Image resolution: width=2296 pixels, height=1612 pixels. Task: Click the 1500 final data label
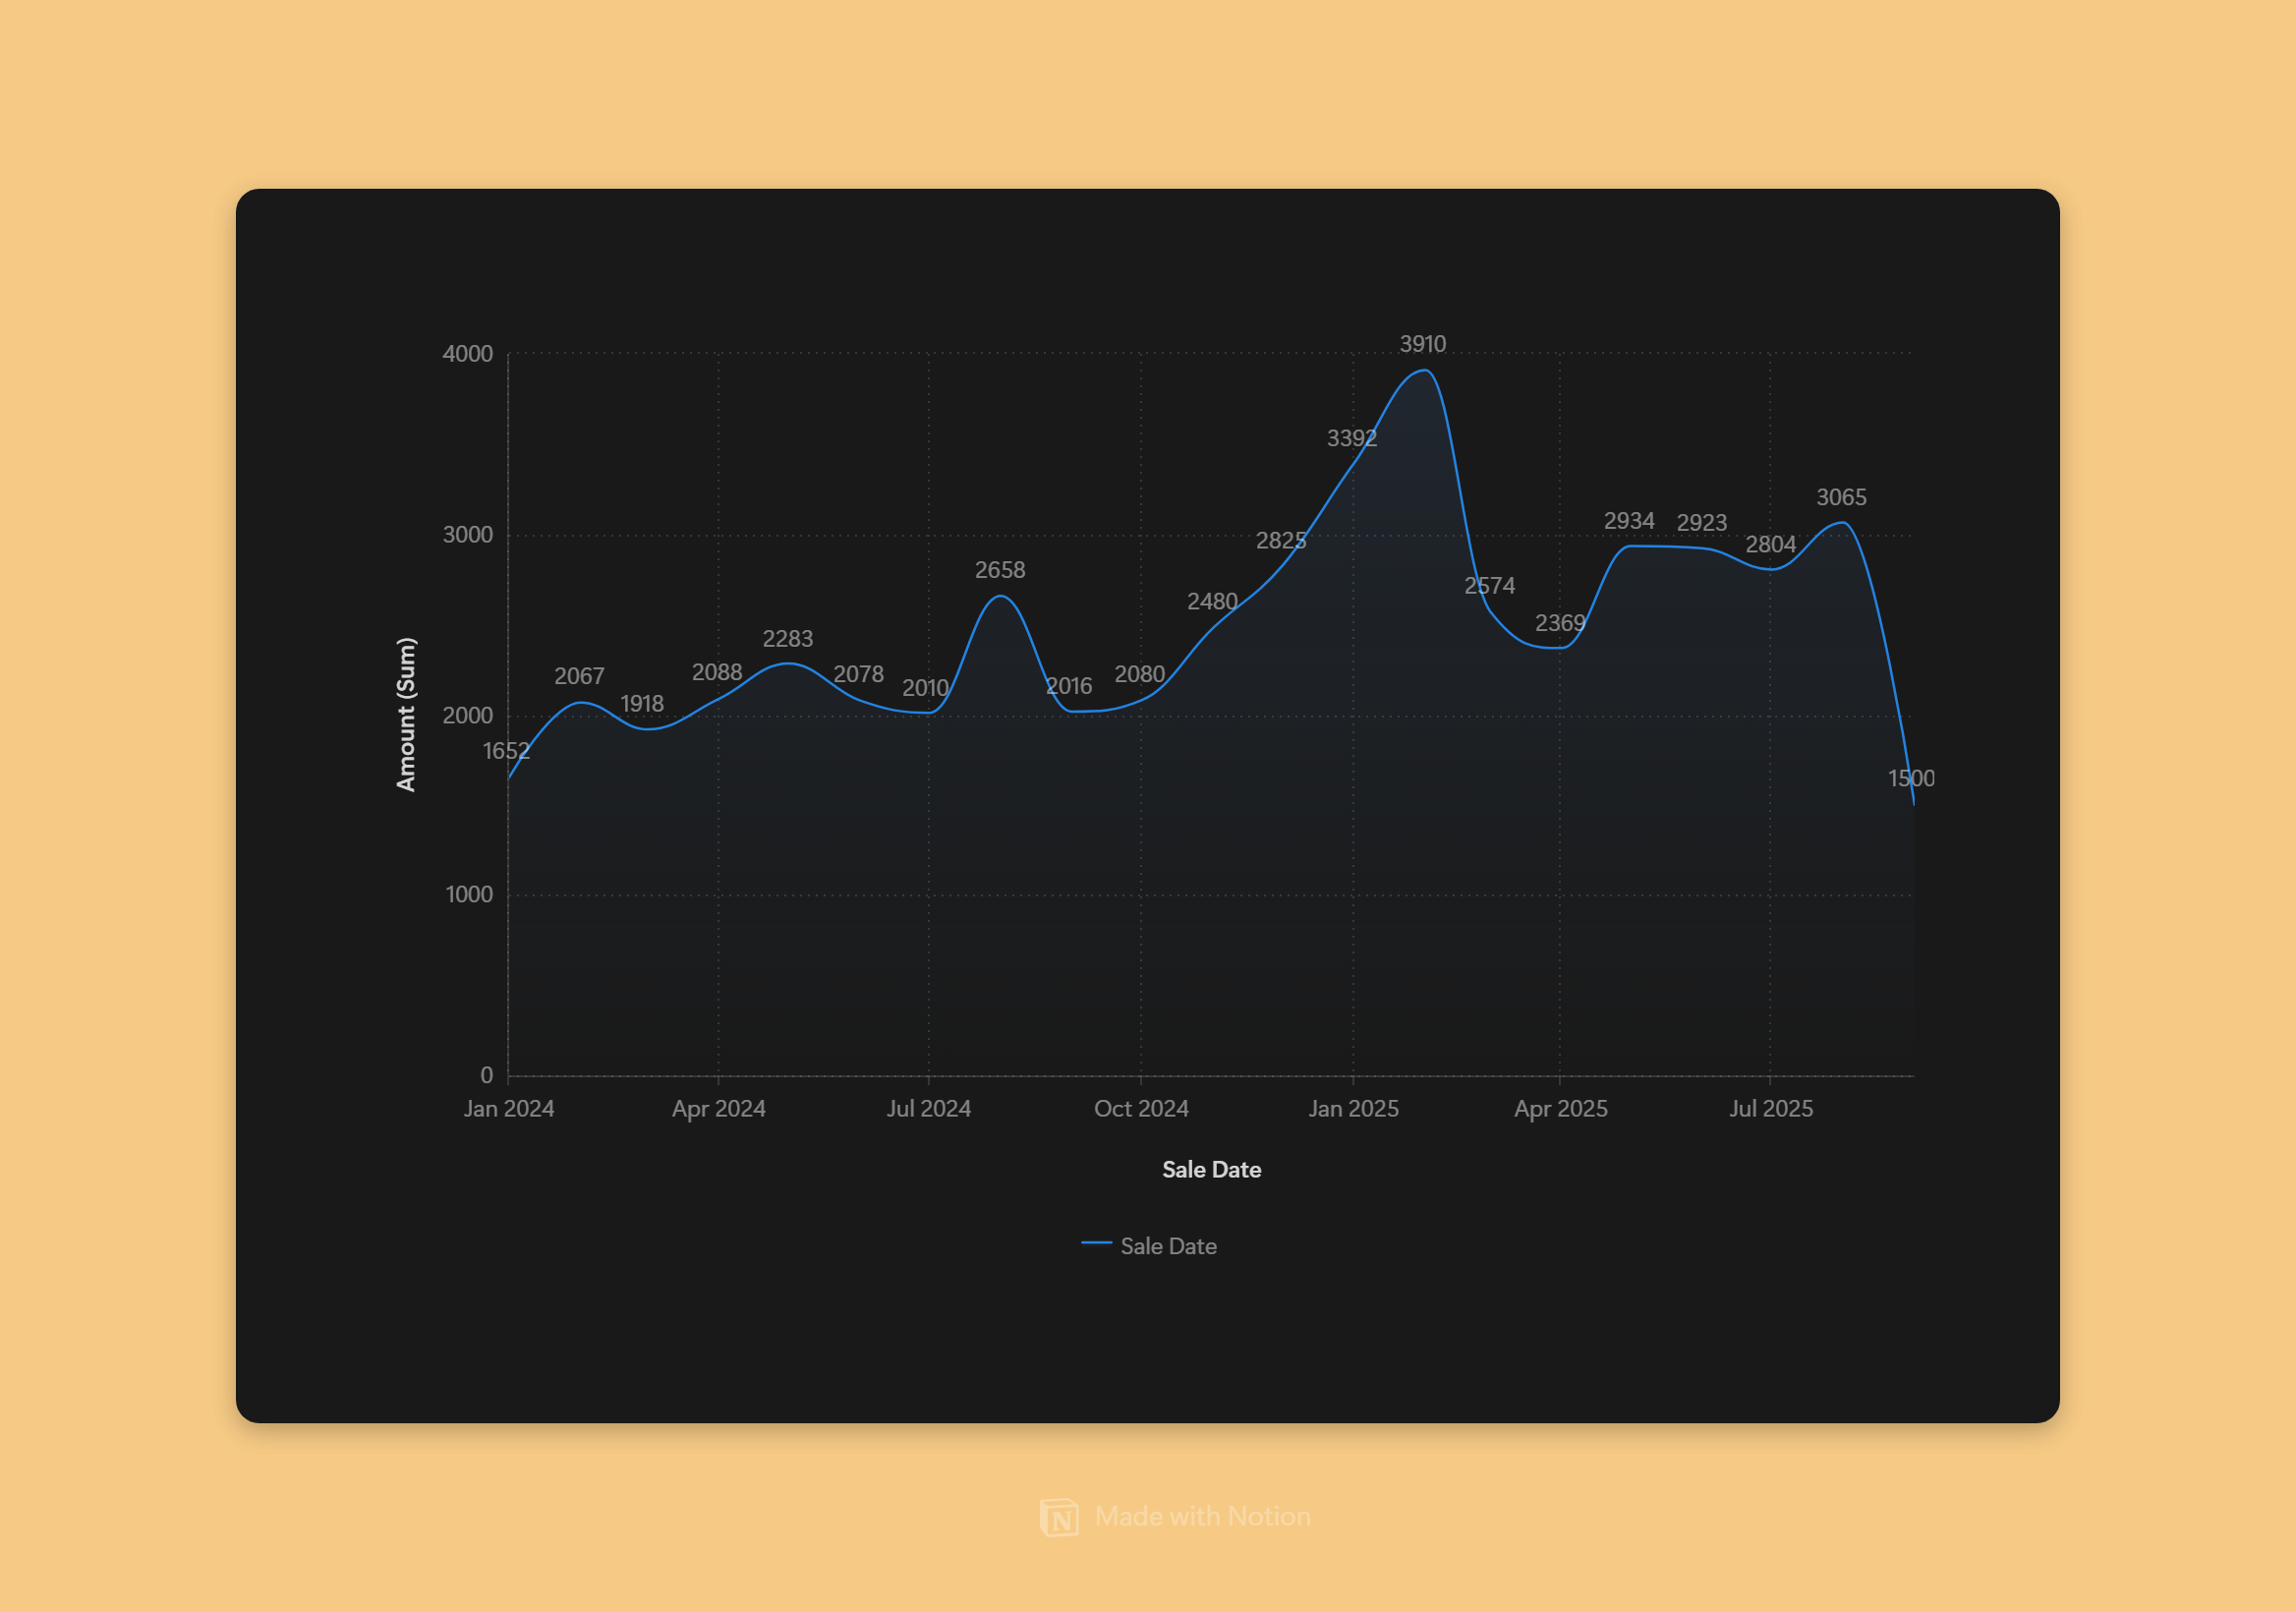coord(1910,778)
